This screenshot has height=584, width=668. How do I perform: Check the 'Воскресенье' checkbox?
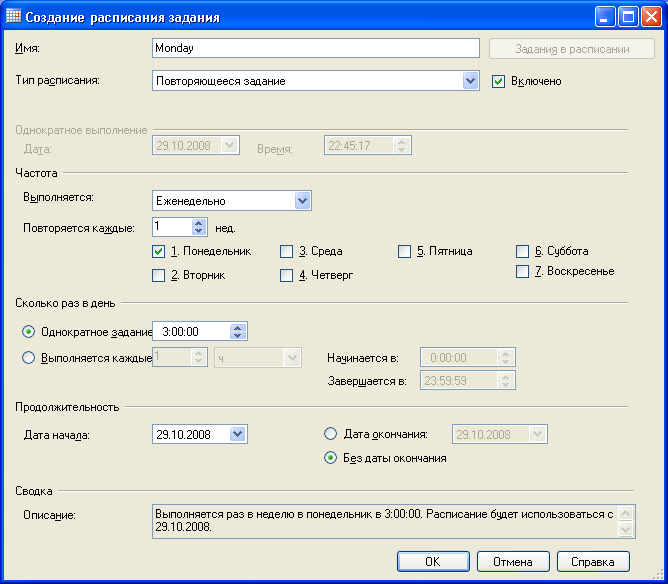click(522, 271)
